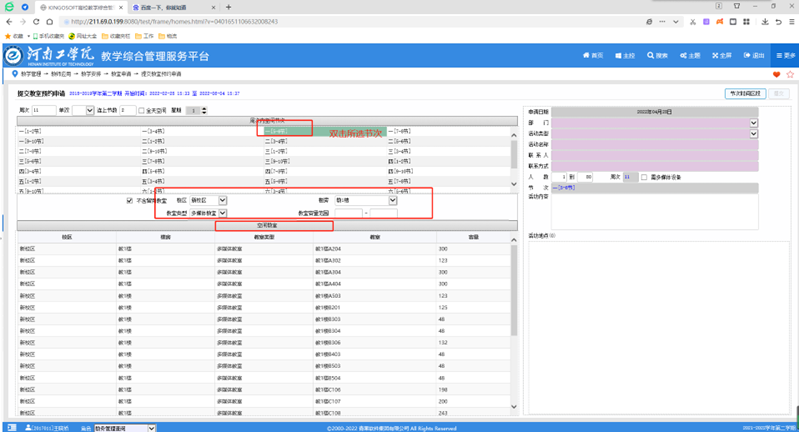
Task: Open the 单双 week dropdown
Action: coord(89,111)
